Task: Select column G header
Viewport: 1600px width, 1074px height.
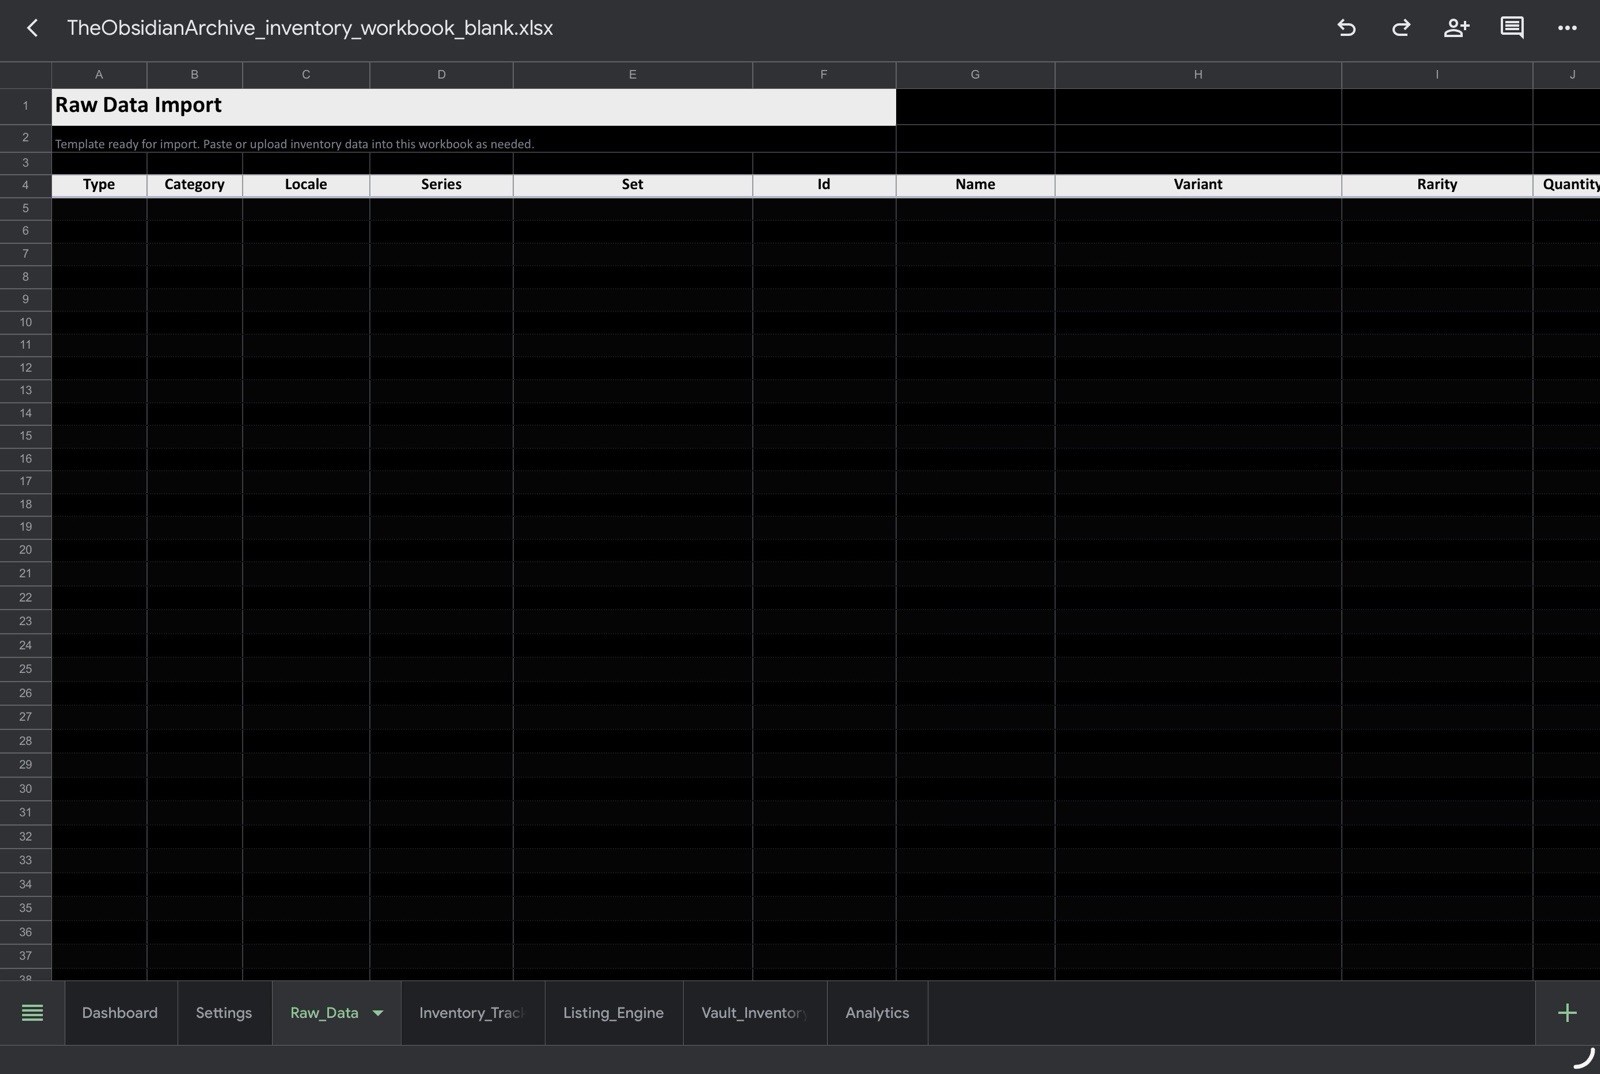Action: (x=975, y=75)
